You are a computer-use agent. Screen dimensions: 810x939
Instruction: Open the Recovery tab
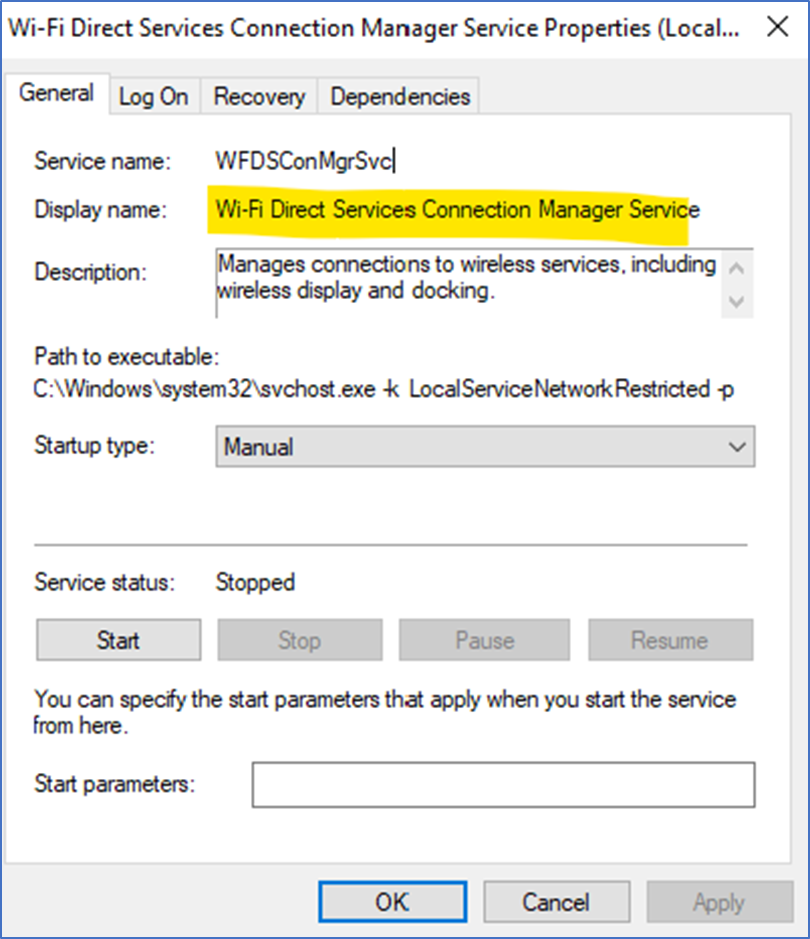click(x=259, y=96)
